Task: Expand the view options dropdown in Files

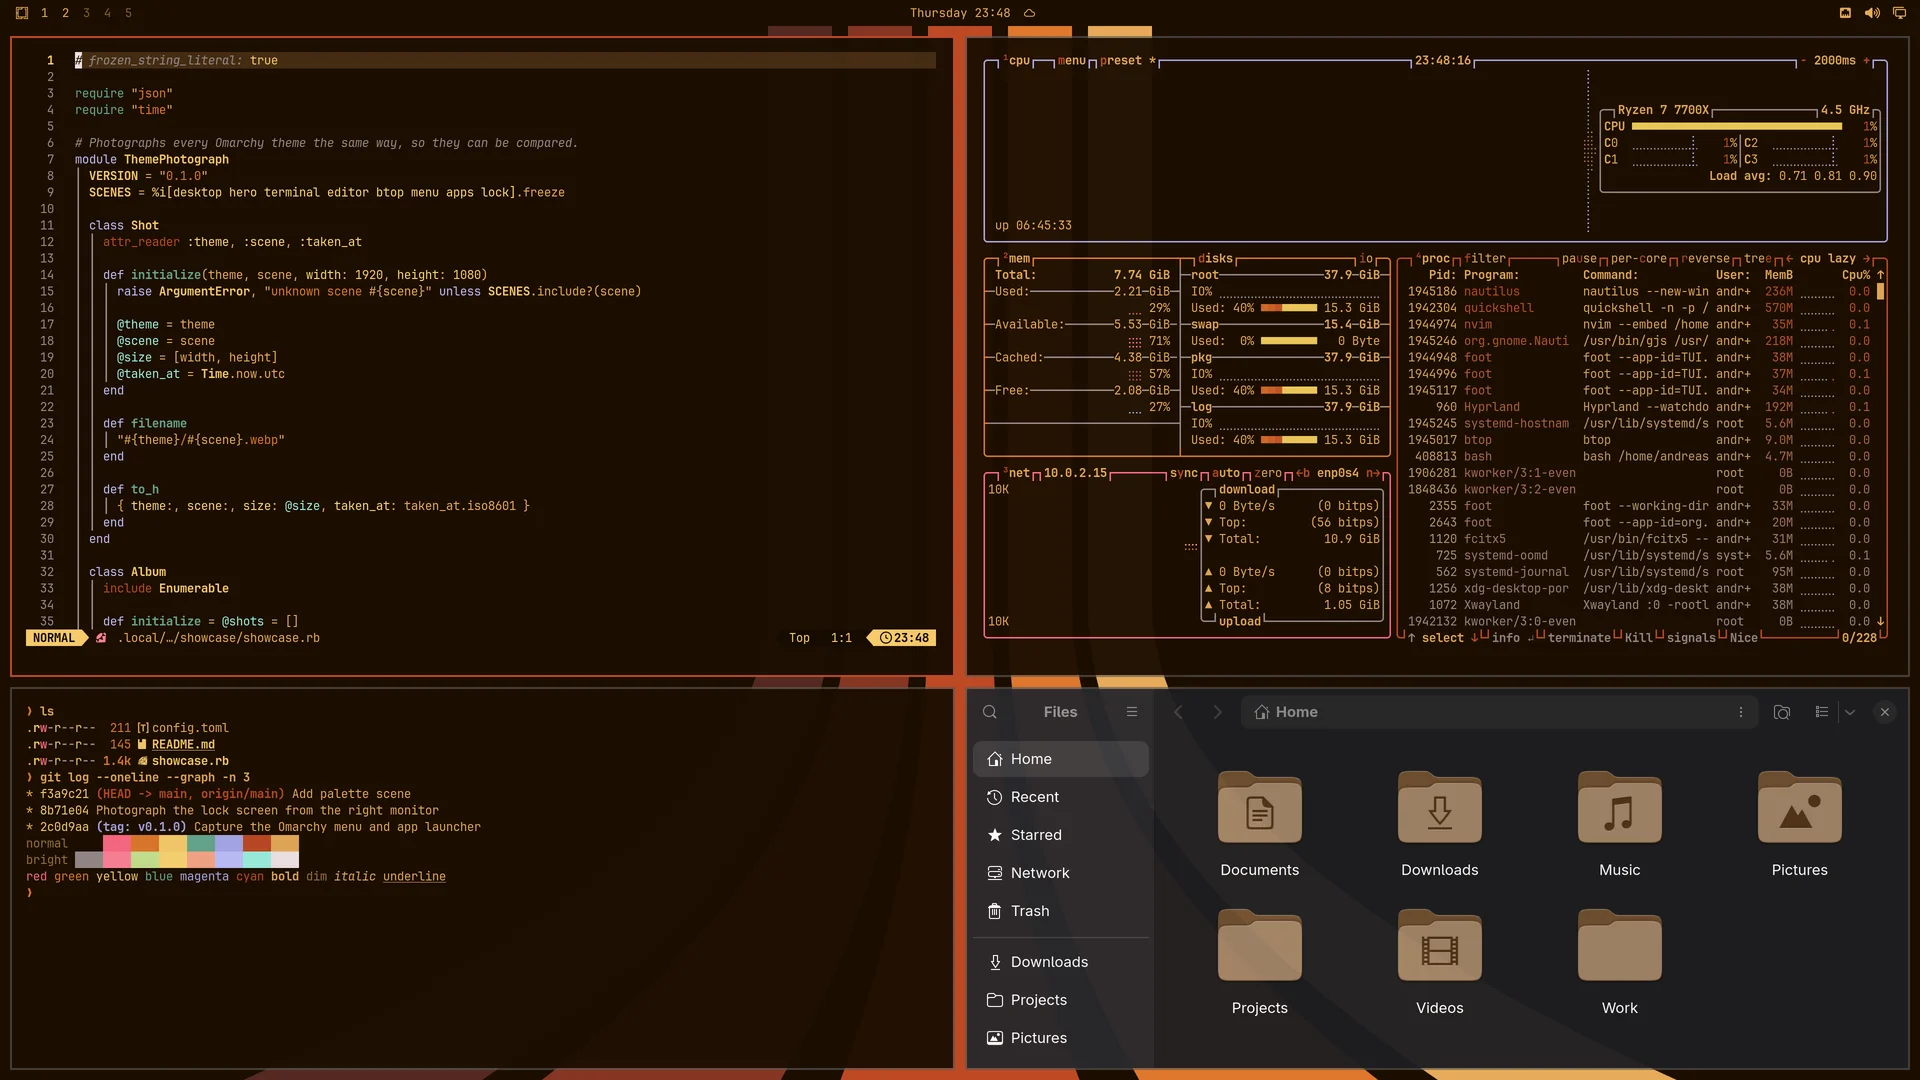Action: (1850, 712)
